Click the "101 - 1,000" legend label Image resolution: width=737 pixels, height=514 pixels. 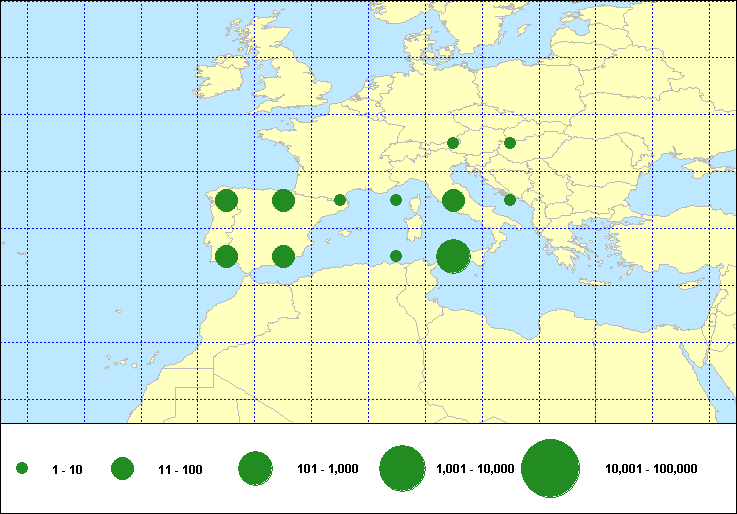331,469
